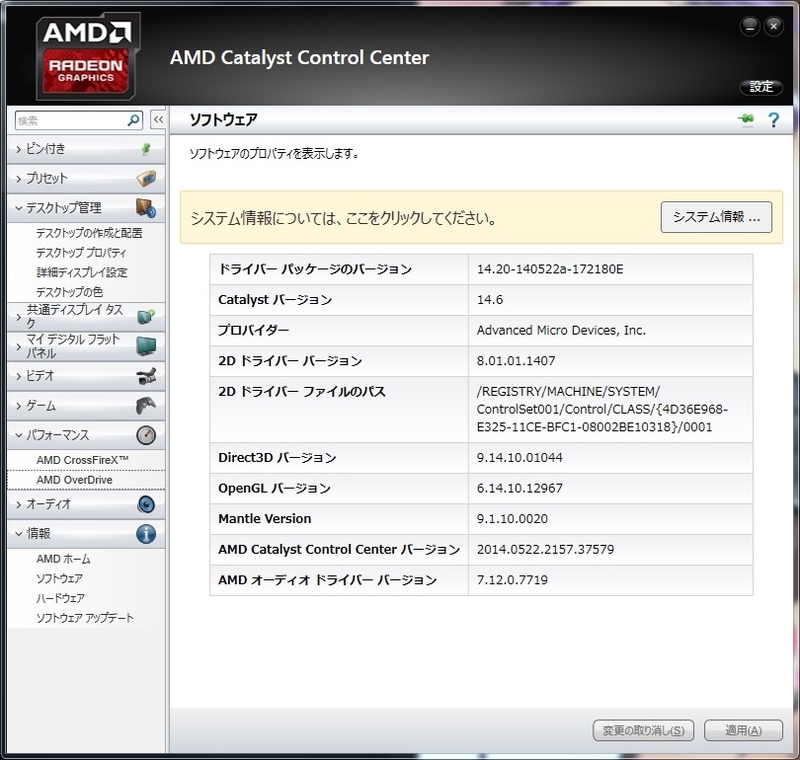Click the common display tasks monitor icon
This screenshot has width=800, height=760.
[146, 316]
